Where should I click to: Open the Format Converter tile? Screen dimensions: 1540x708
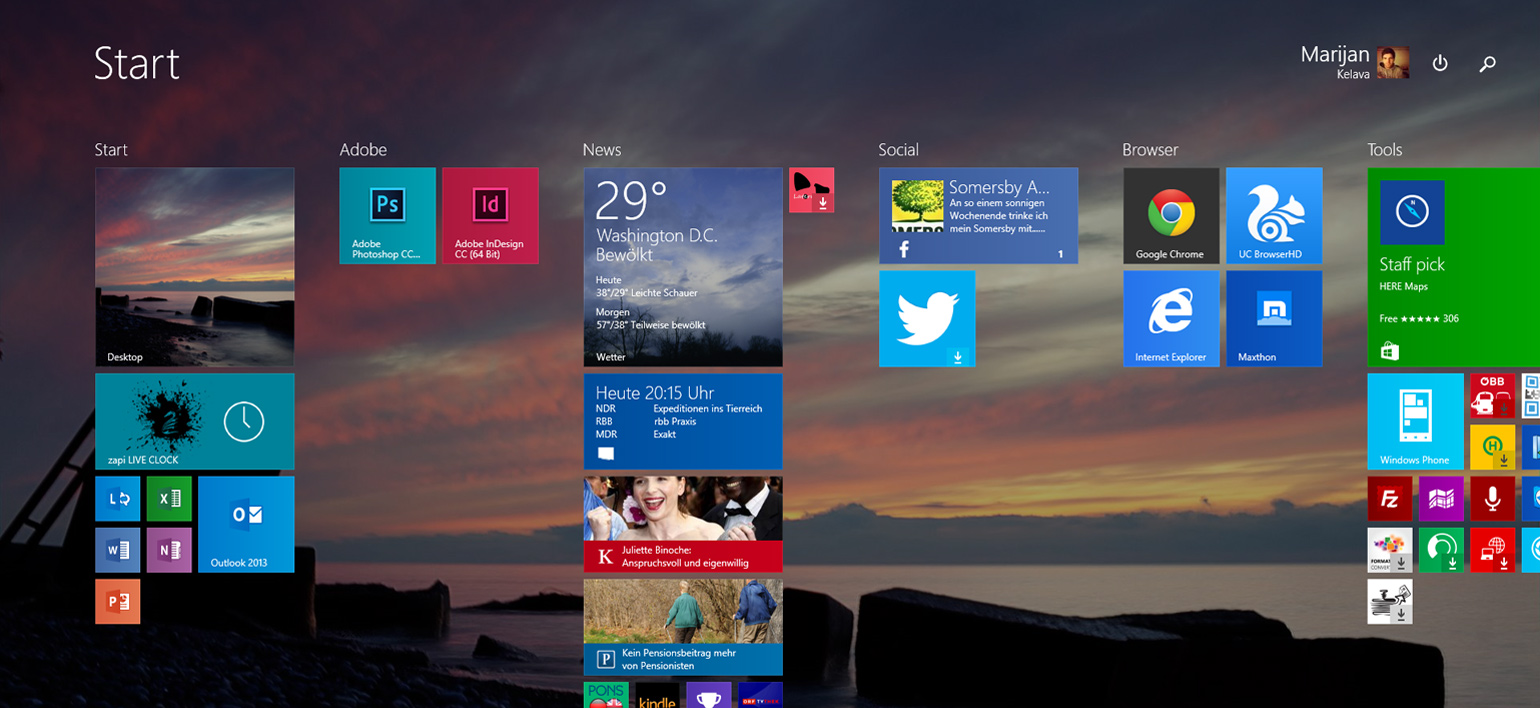coord(1390,550)
